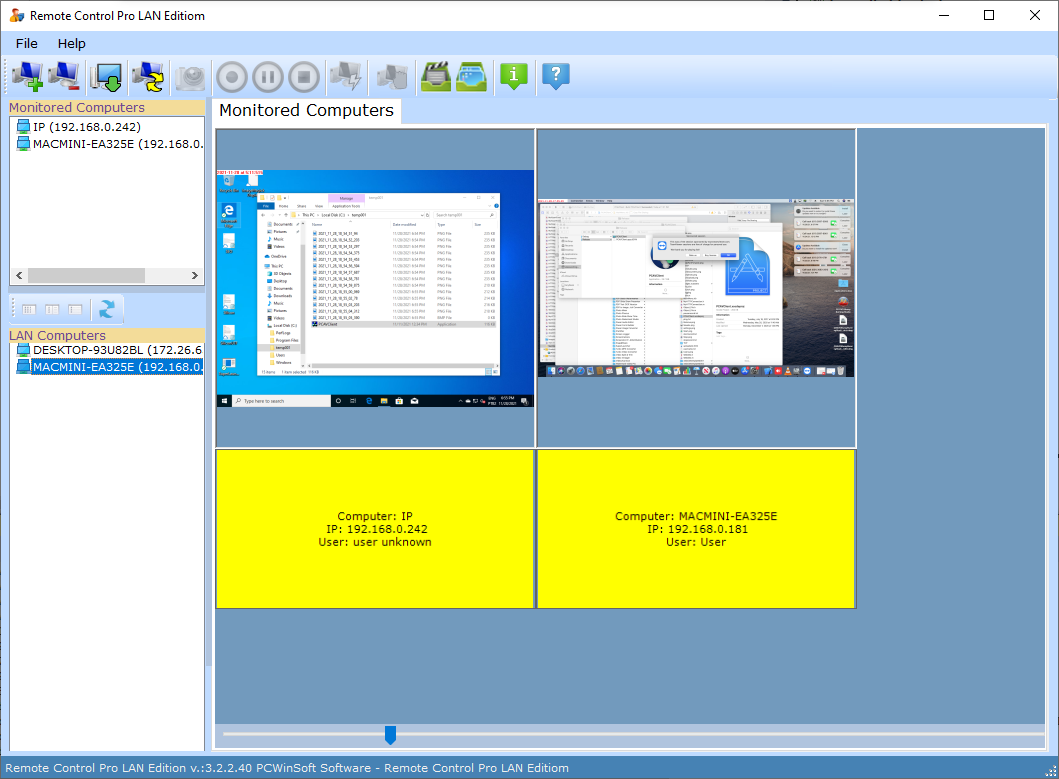Click the two-column view icon above LAN Computers

[52, 309]
